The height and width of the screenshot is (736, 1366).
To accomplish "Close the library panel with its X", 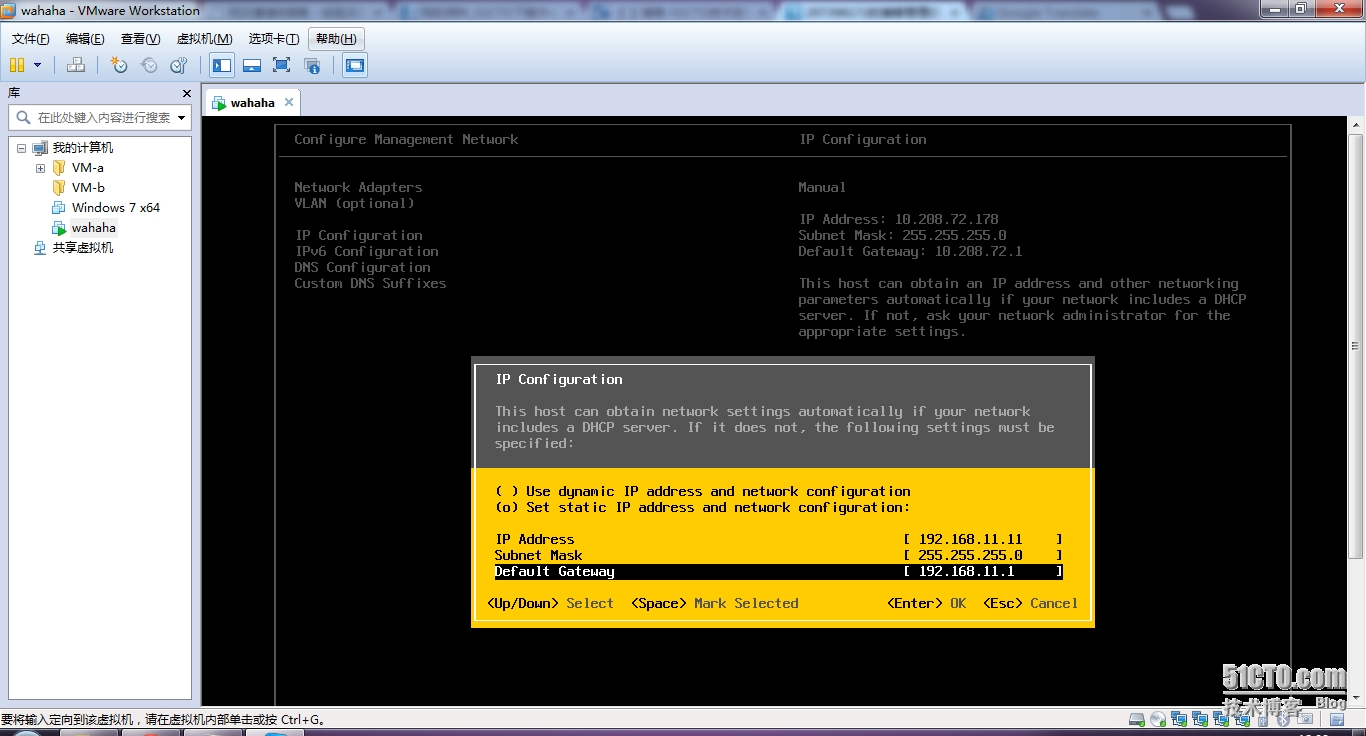I will (187, 93).
